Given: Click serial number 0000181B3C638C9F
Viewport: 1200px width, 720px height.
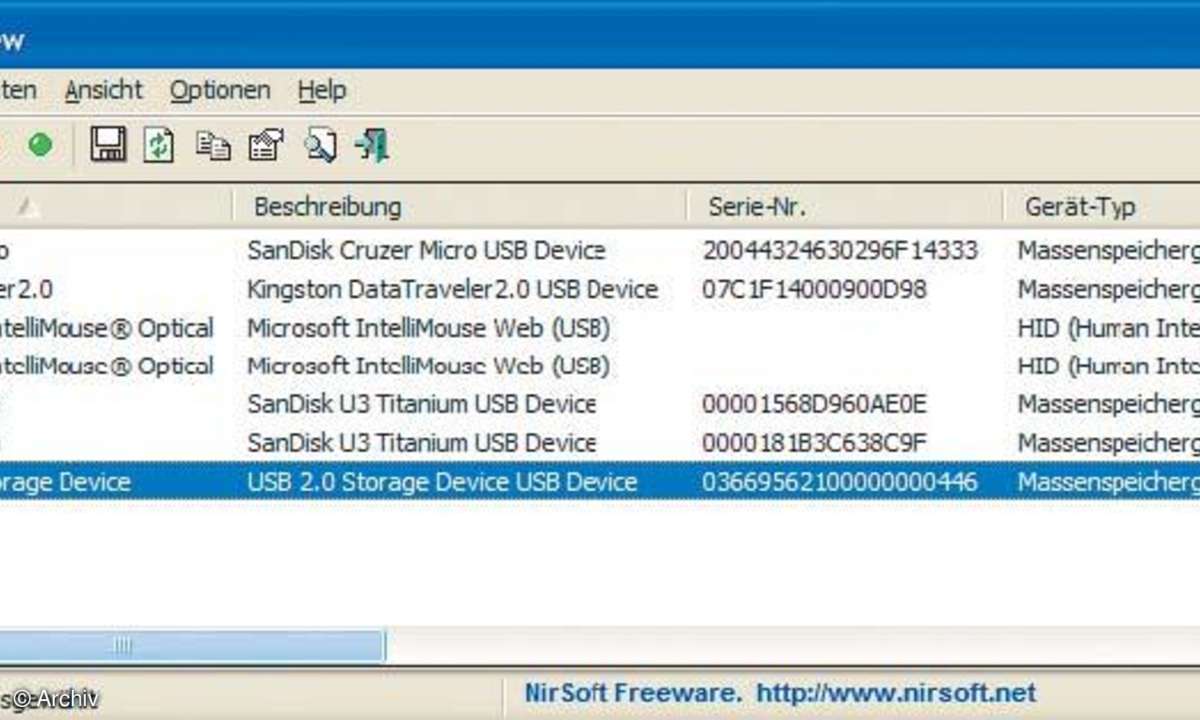Looking at the screenshot, I should [814, 442].
